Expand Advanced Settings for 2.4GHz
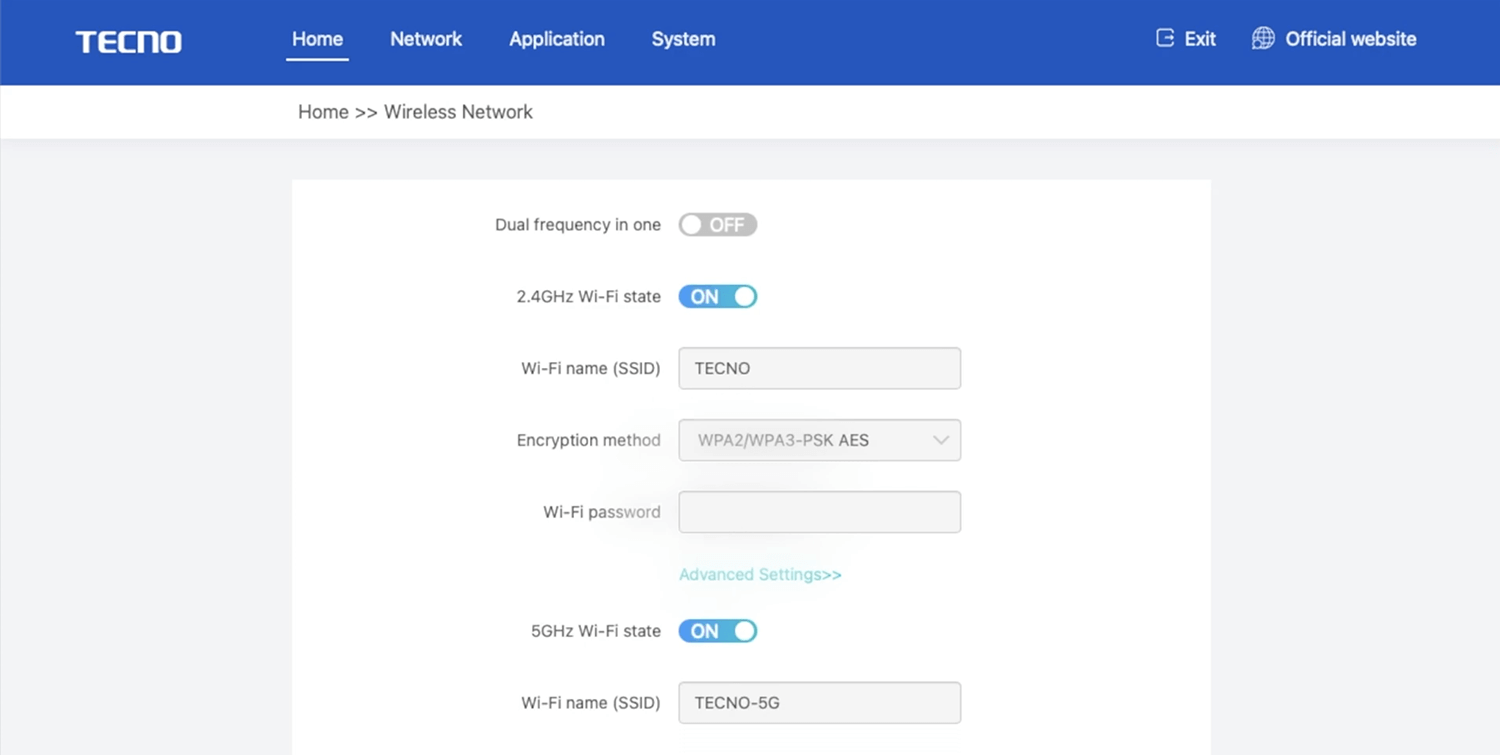 (759, 575)
